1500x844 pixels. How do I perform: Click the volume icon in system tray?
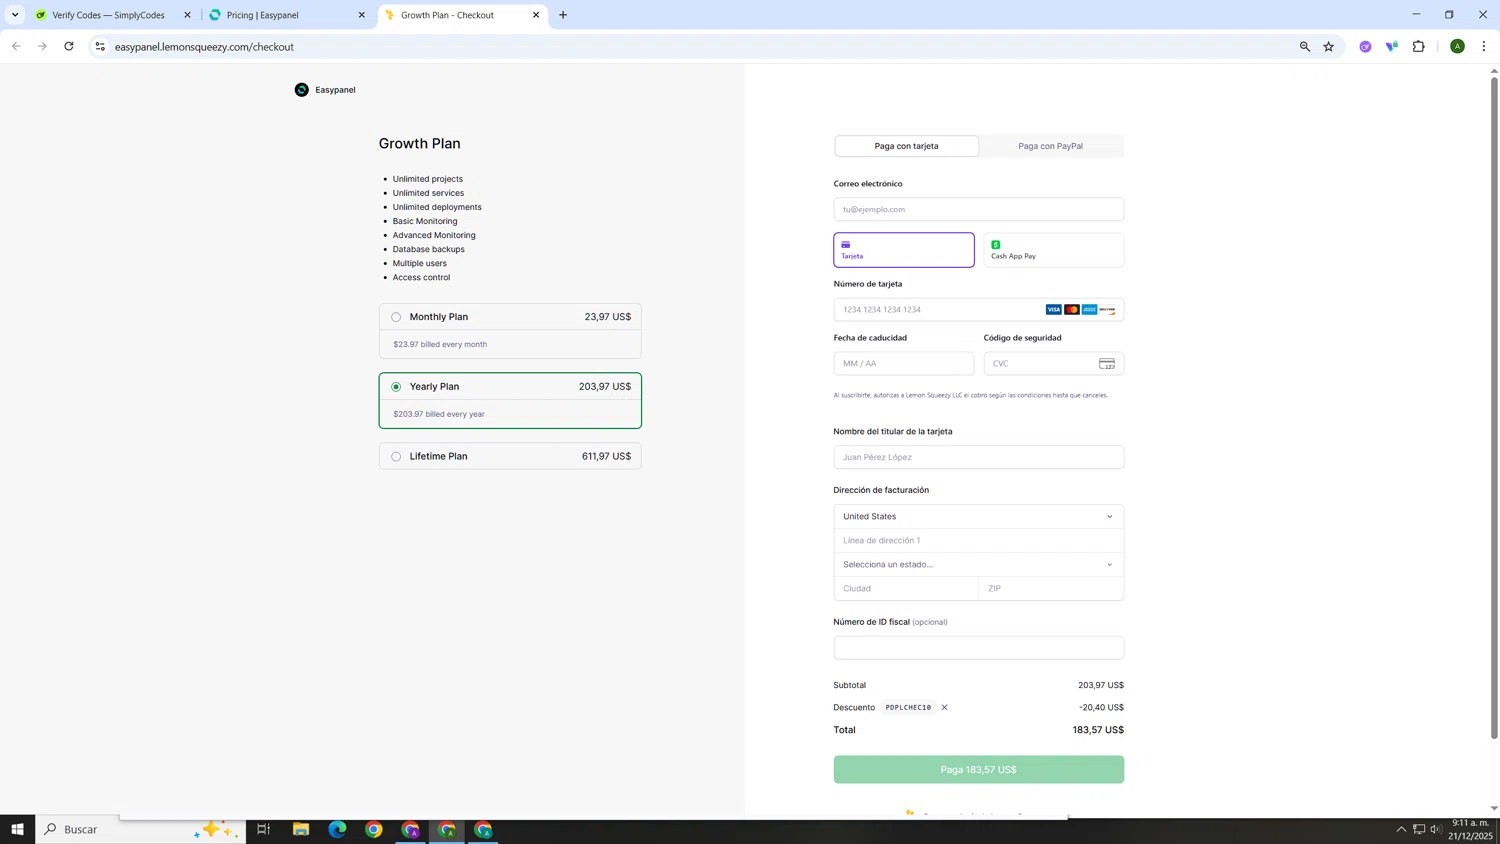[x=1436, y=829]
